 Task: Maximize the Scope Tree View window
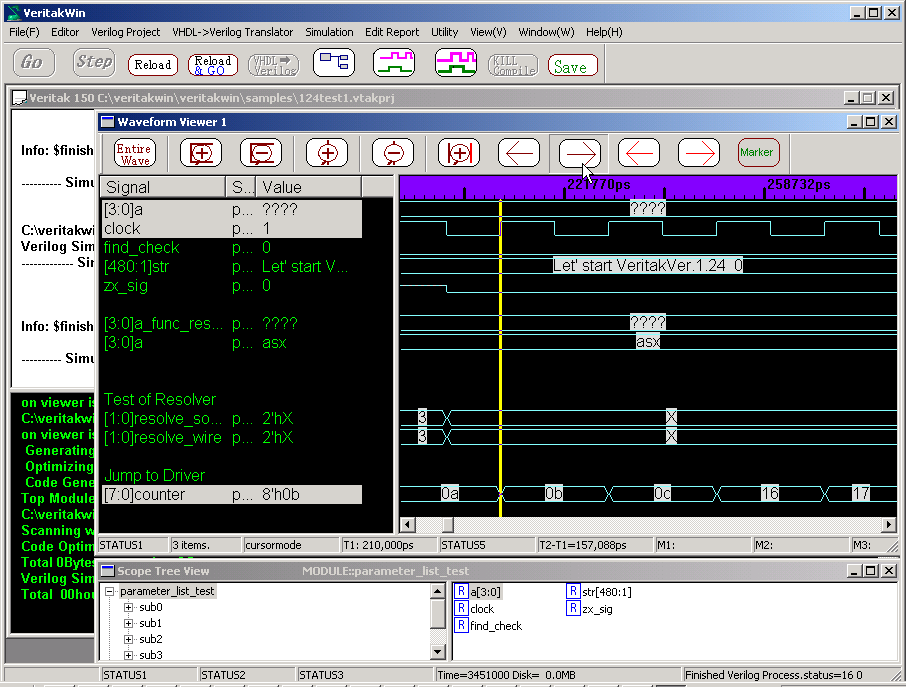point(871,571)
